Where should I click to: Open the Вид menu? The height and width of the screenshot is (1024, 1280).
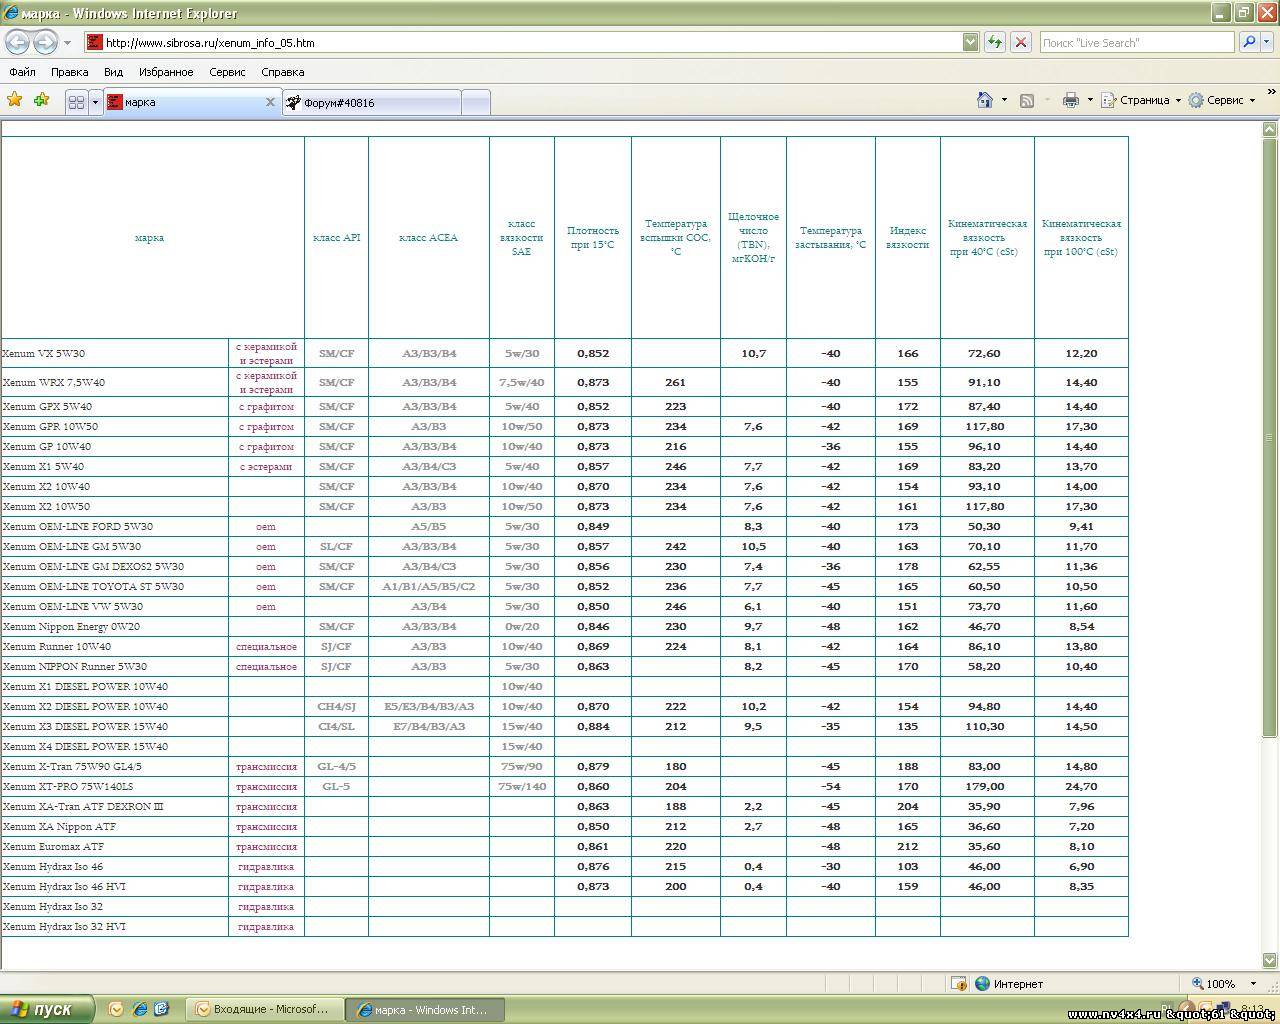coord(113,72)
